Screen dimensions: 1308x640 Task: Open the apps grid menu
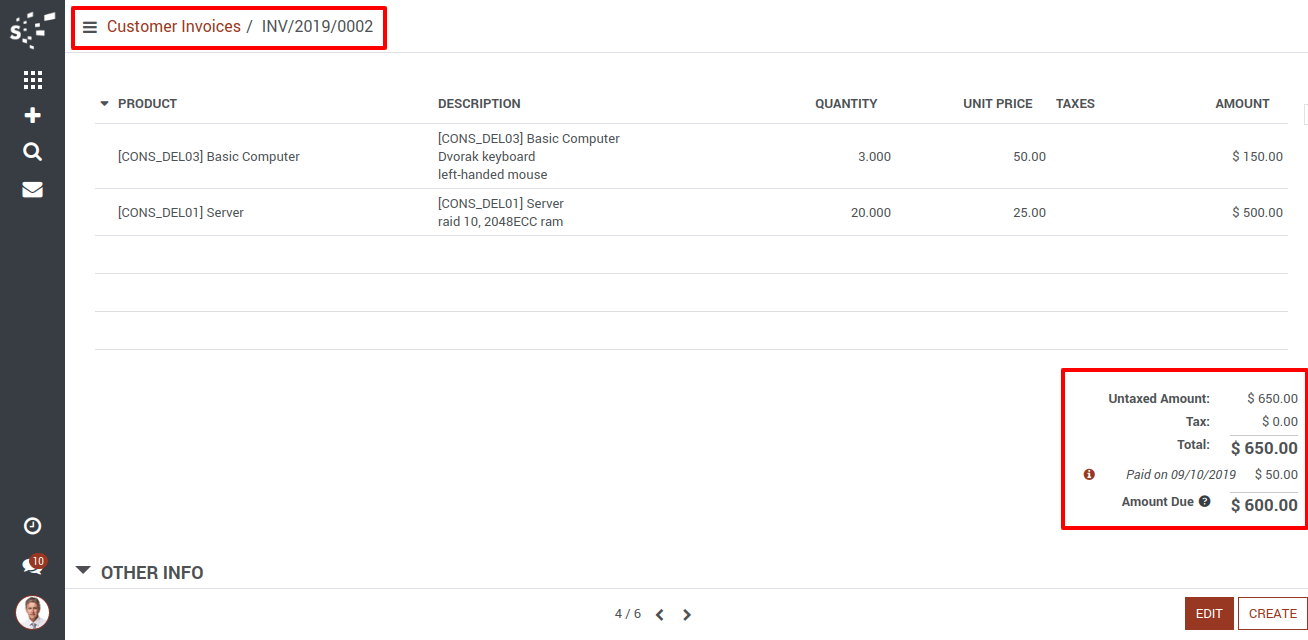coord(32,80)
